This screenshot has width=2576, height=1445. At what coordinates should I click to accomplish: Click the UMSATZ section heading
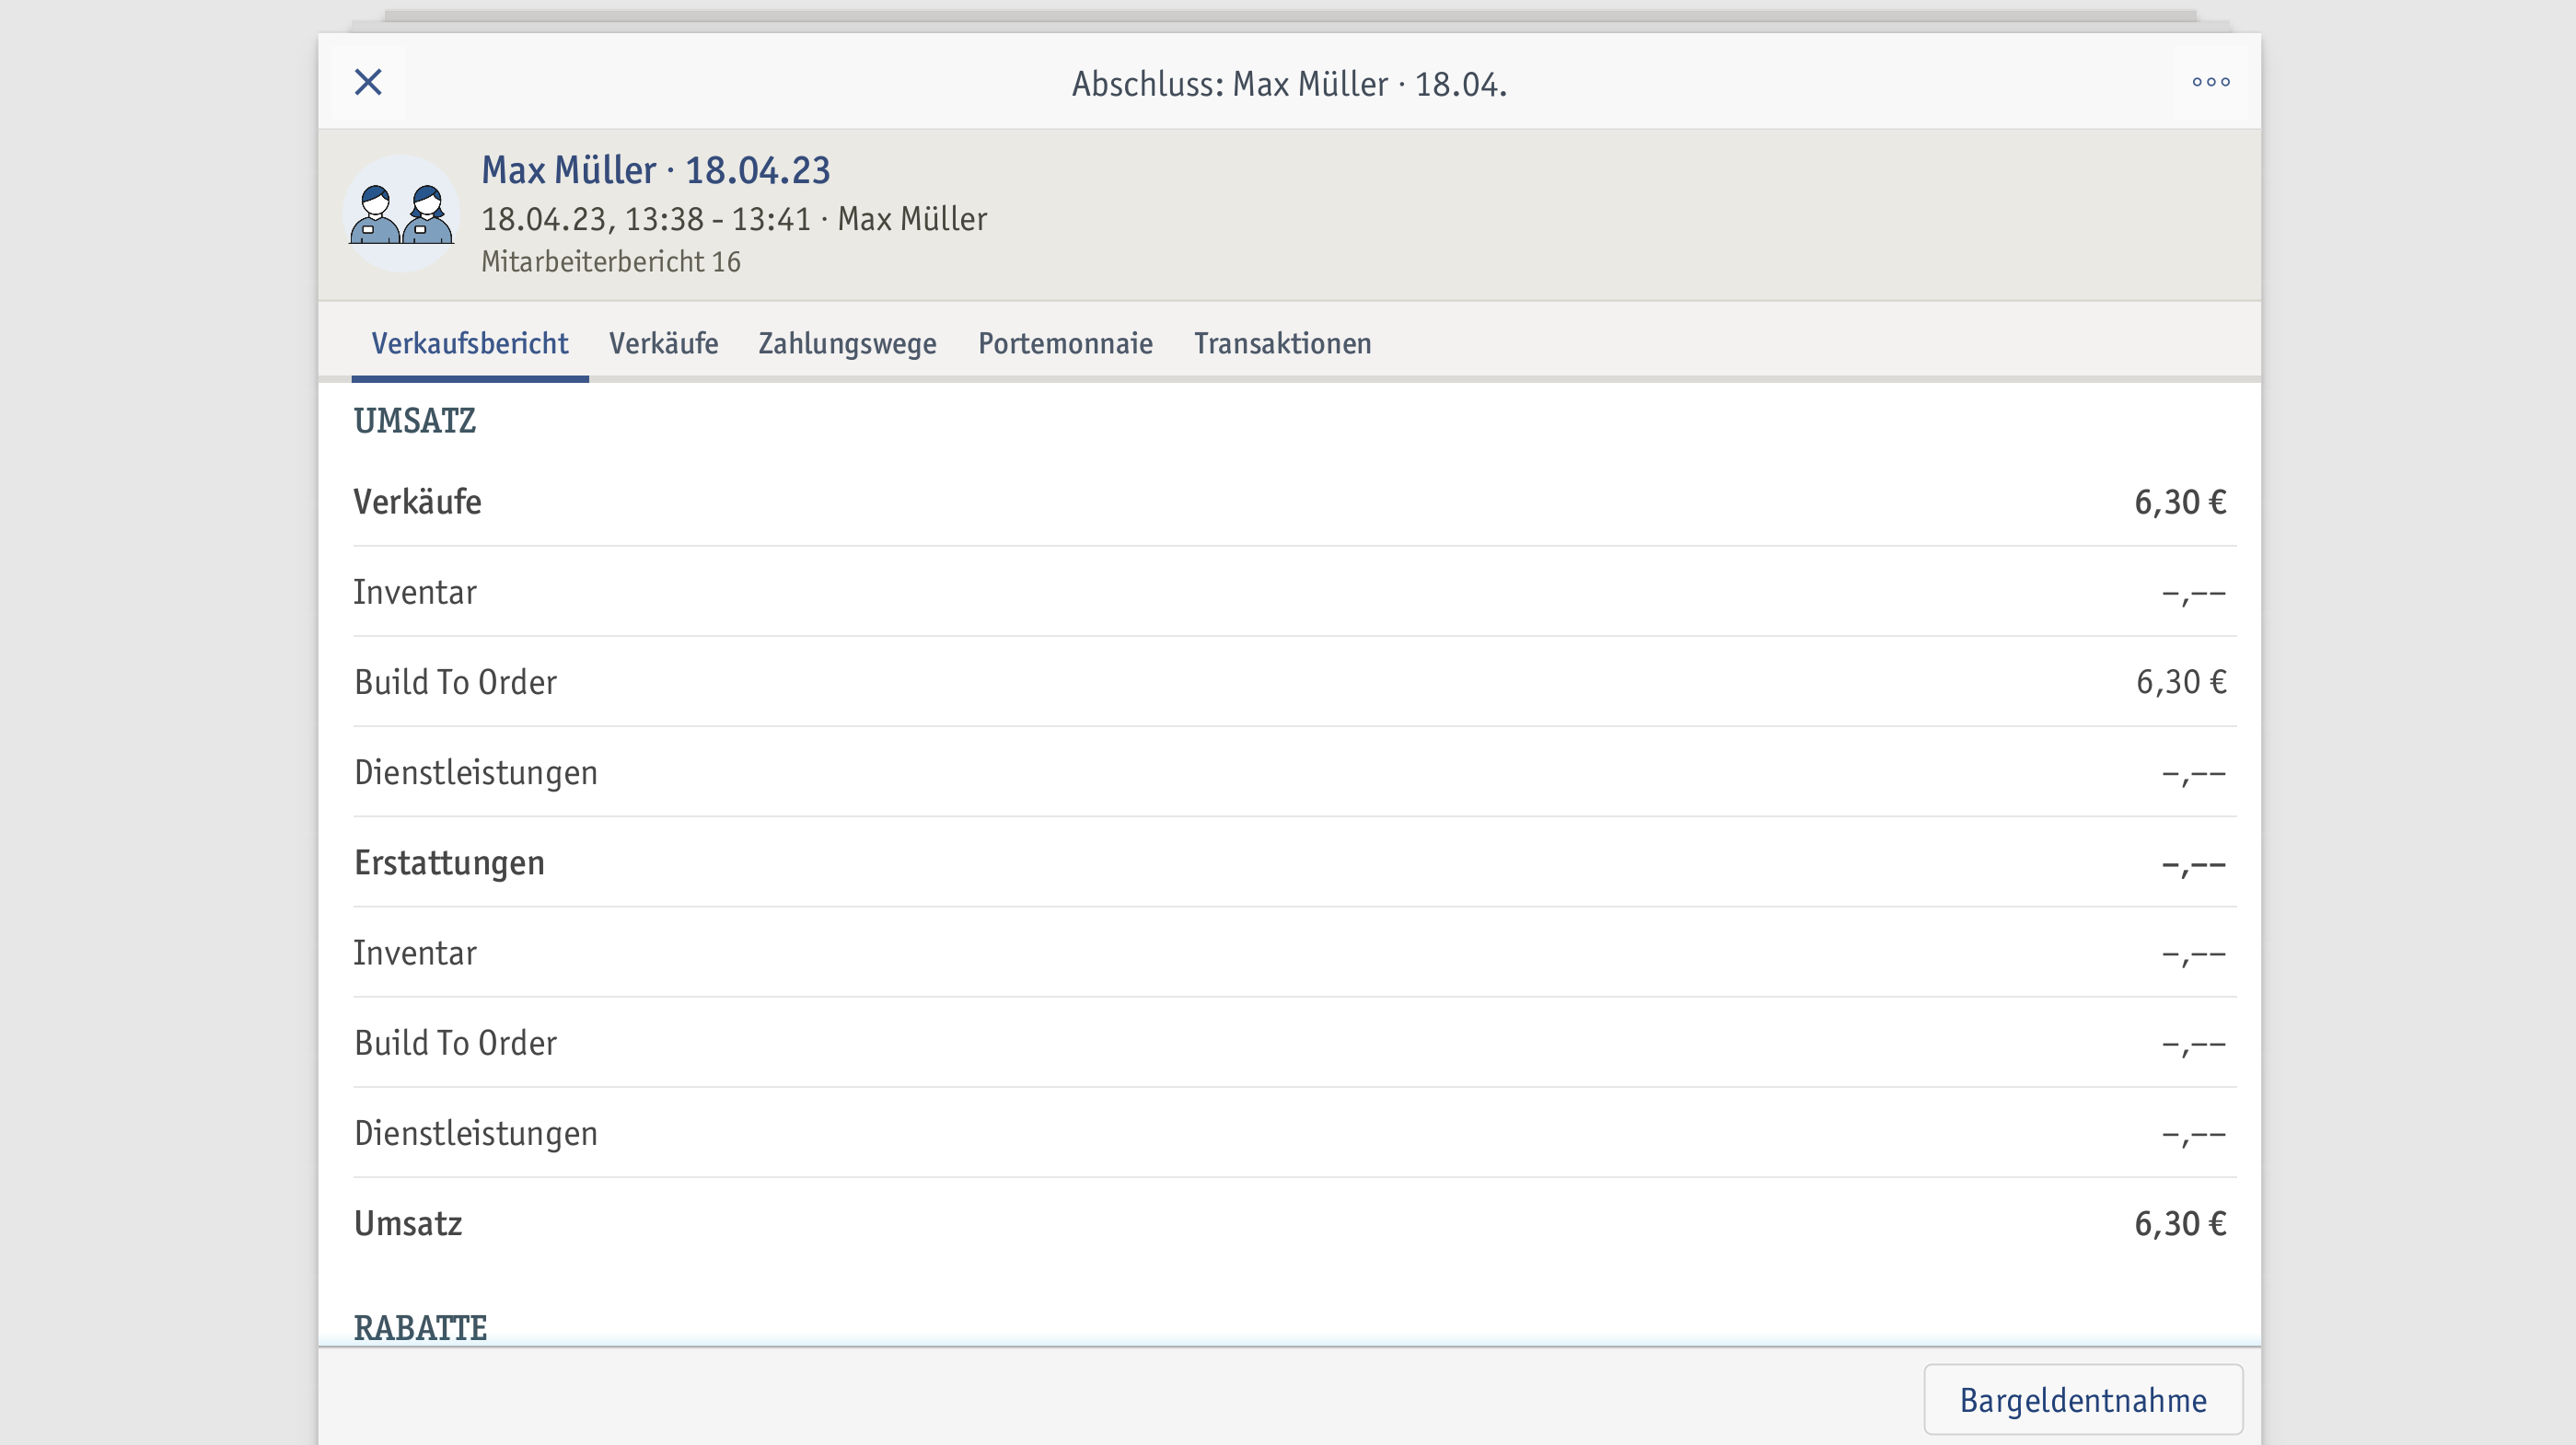click(415, 421)
